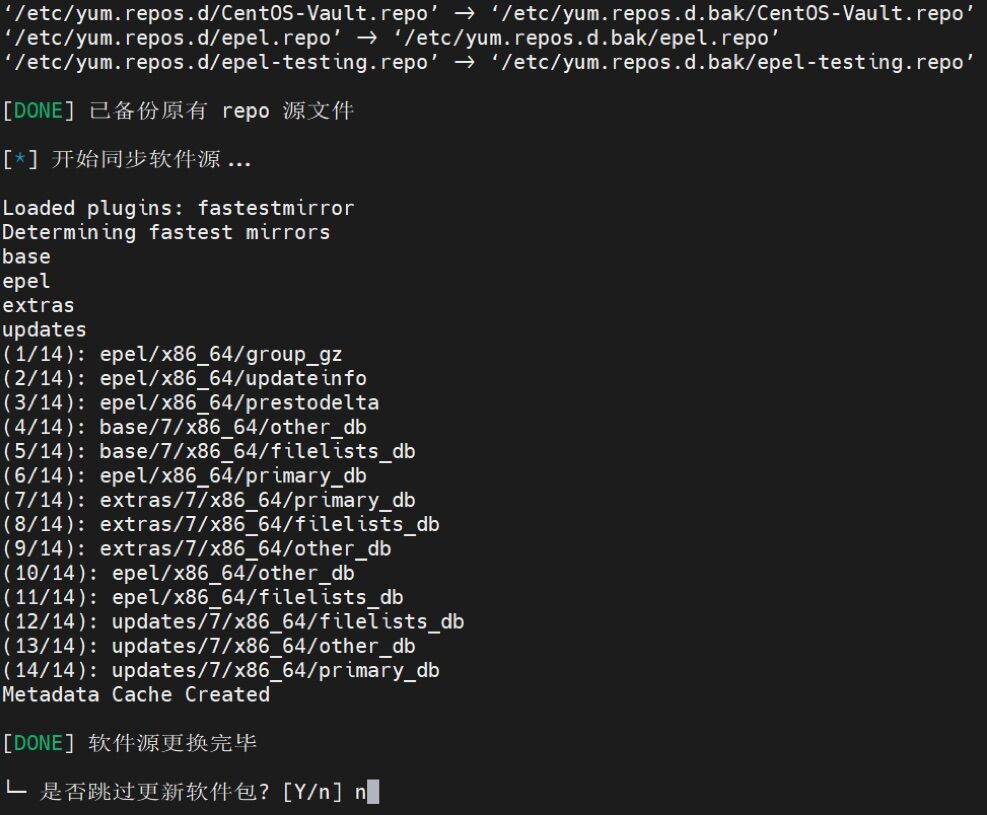The width and height of the screenshot is (987, 815).
Task: Click the epel-testing.repo source path
Action: 221,62
